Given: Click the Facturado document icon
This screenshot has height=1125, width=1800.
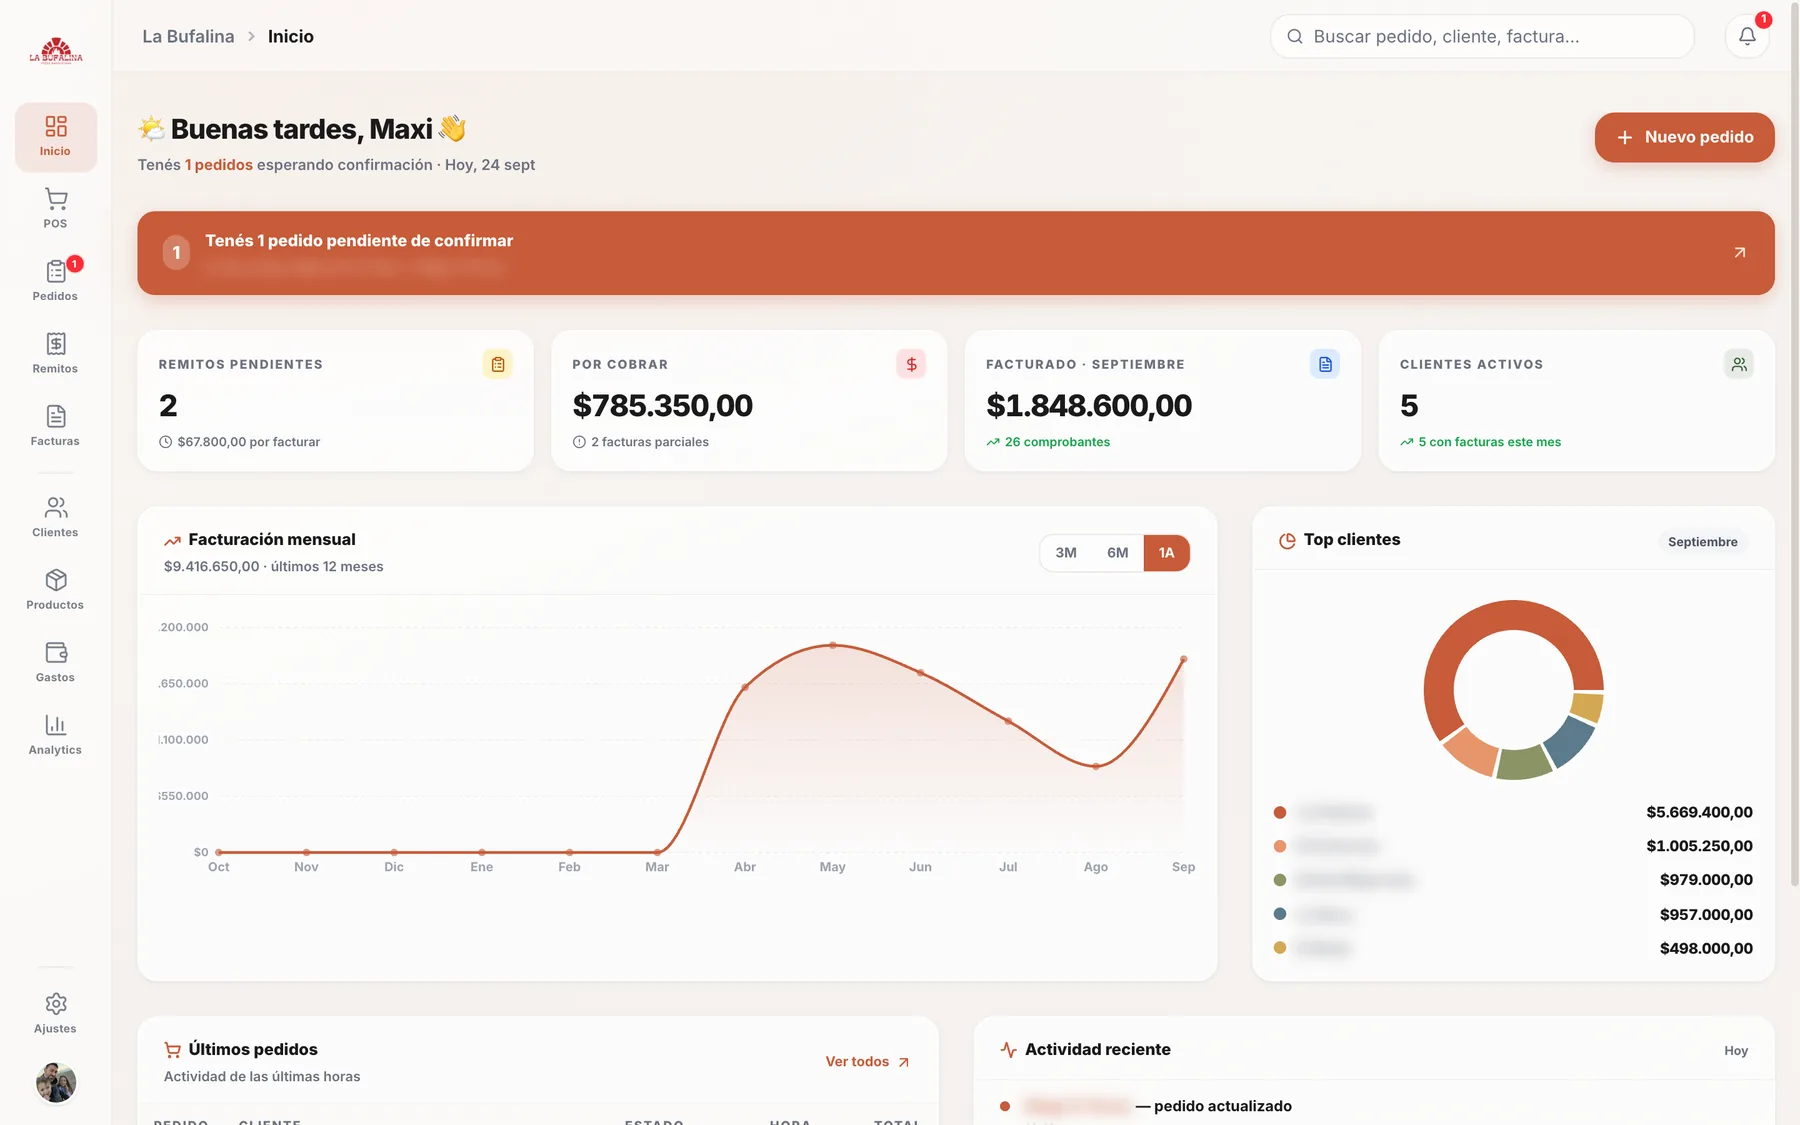Looking at the screenshot, I should (x=1325, y=364).
